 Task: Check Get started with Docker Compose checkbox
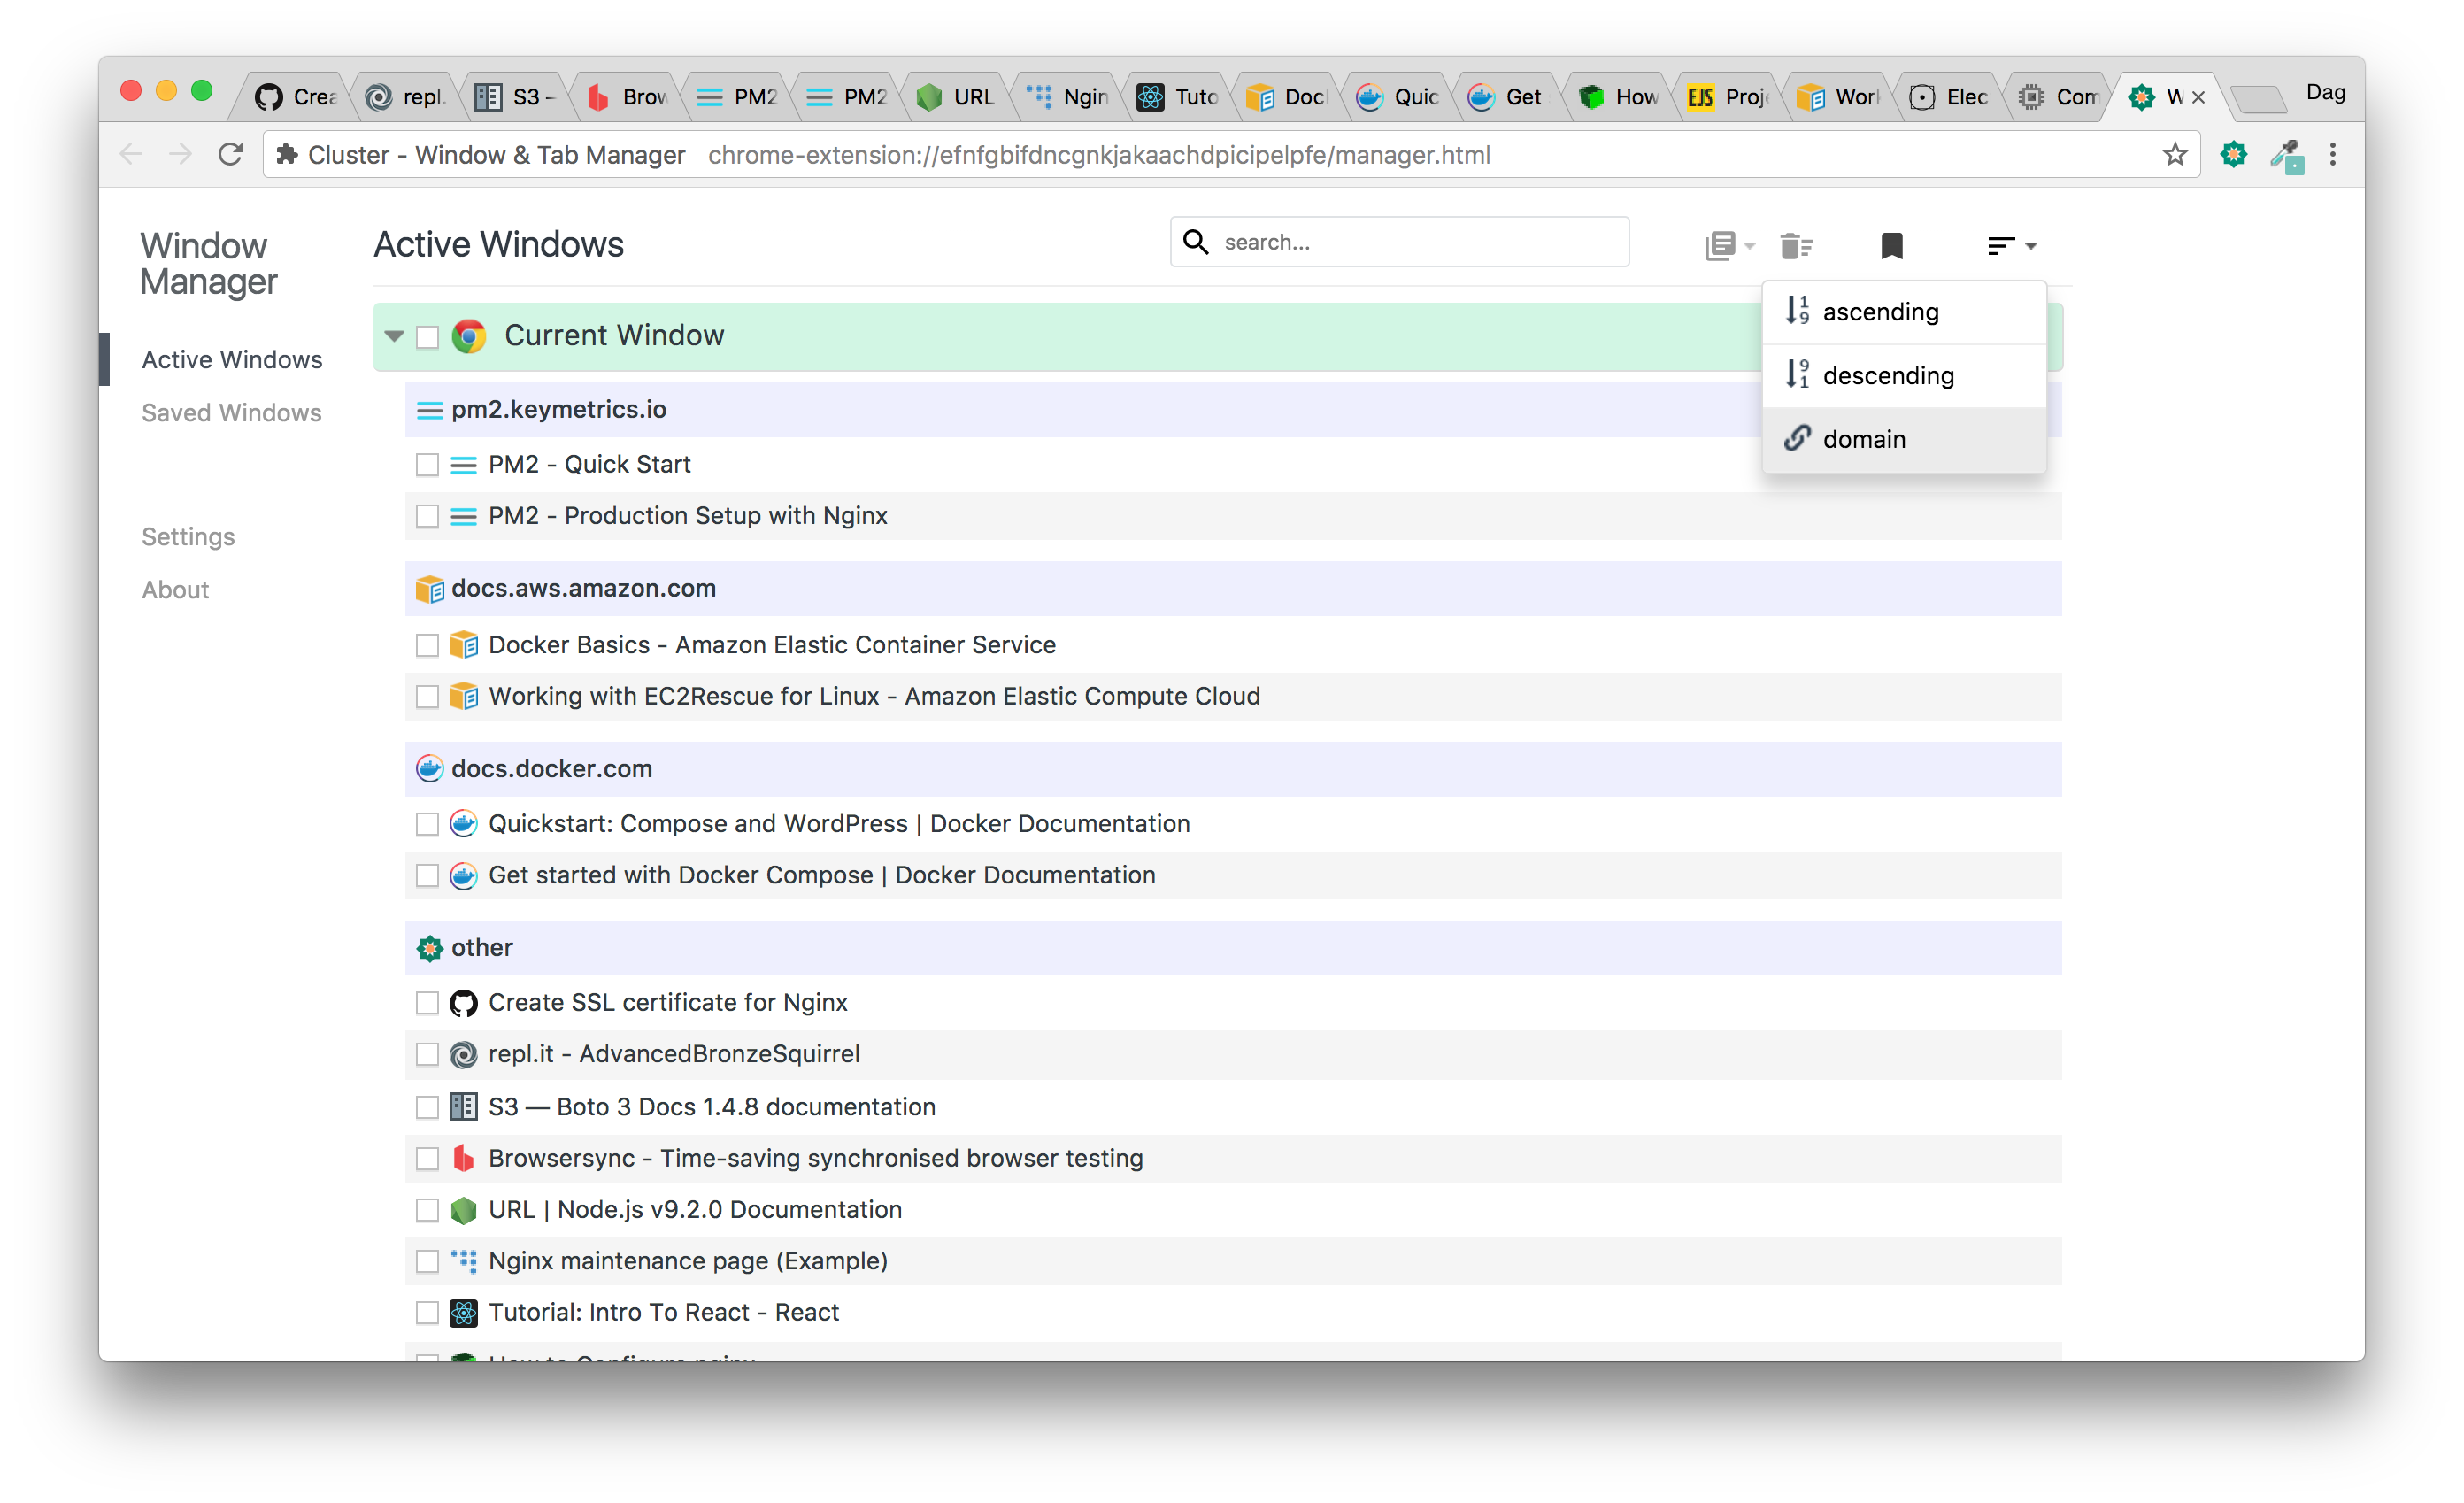(427, 876)
